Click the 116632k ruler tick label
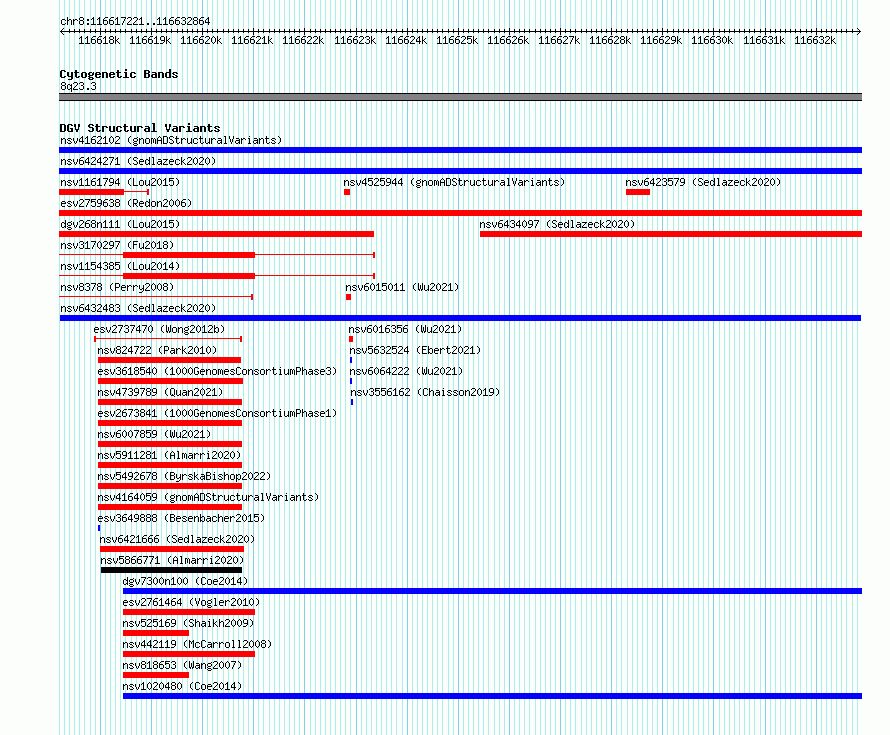 [x=815, y=40]
